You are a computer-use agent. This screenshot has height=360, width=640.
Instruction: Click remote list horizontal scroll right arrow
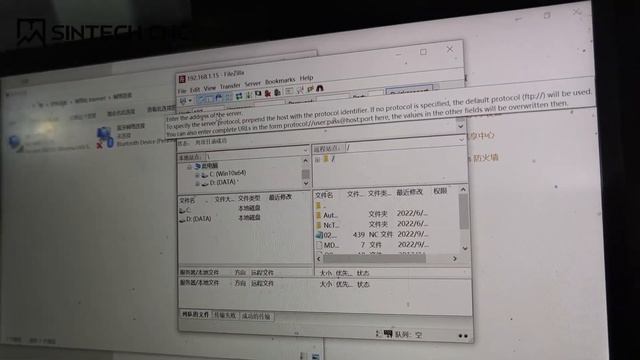[454, 259]
